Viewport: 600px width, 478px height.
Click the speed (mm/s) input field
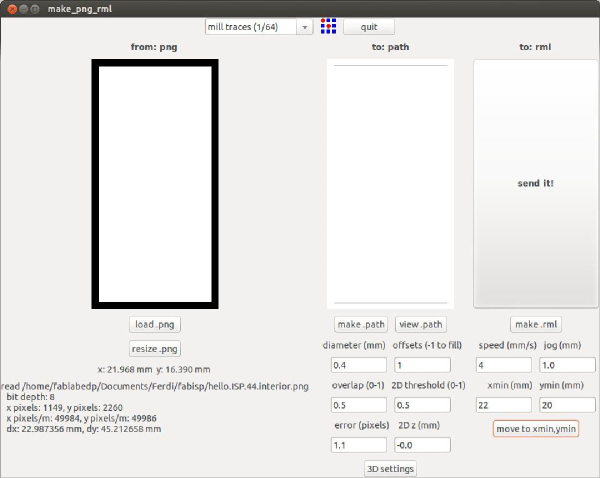504,365
